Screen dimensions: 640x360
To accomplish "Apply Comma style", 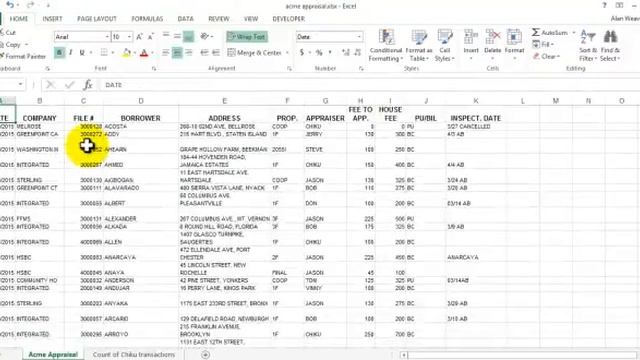I will tap(330, 53).
